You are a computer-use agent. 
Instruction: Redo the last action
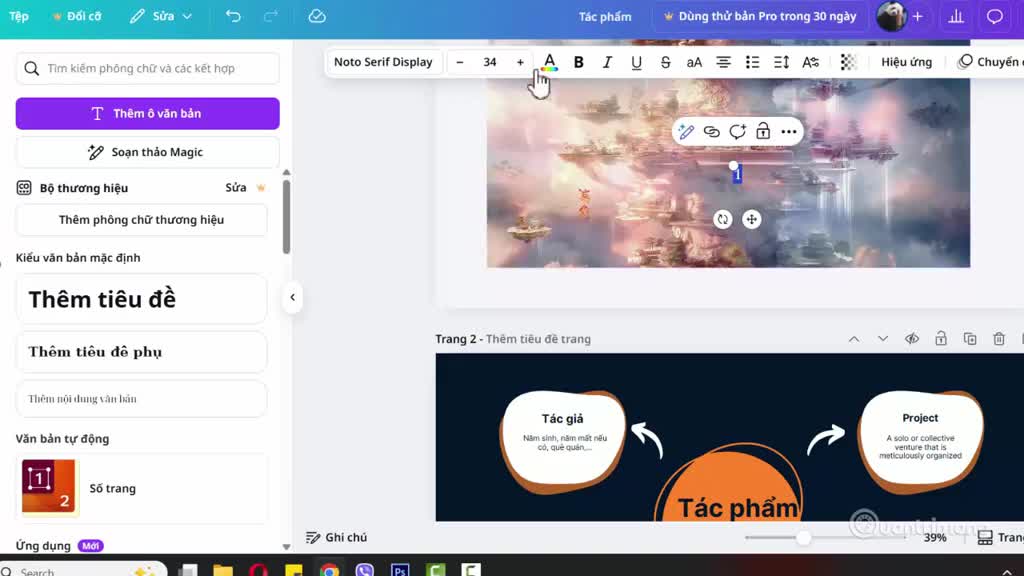point(270,16)
